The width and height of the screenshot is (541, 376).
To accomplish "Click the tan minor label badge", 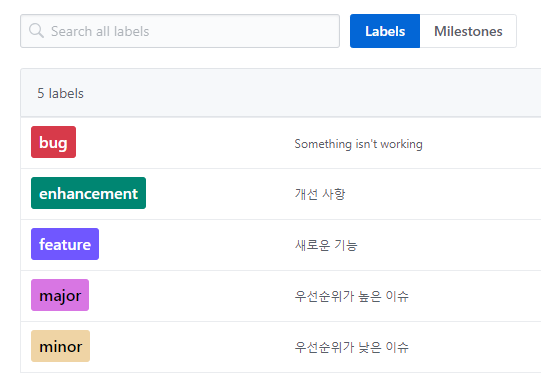I will tap(60, 346).
